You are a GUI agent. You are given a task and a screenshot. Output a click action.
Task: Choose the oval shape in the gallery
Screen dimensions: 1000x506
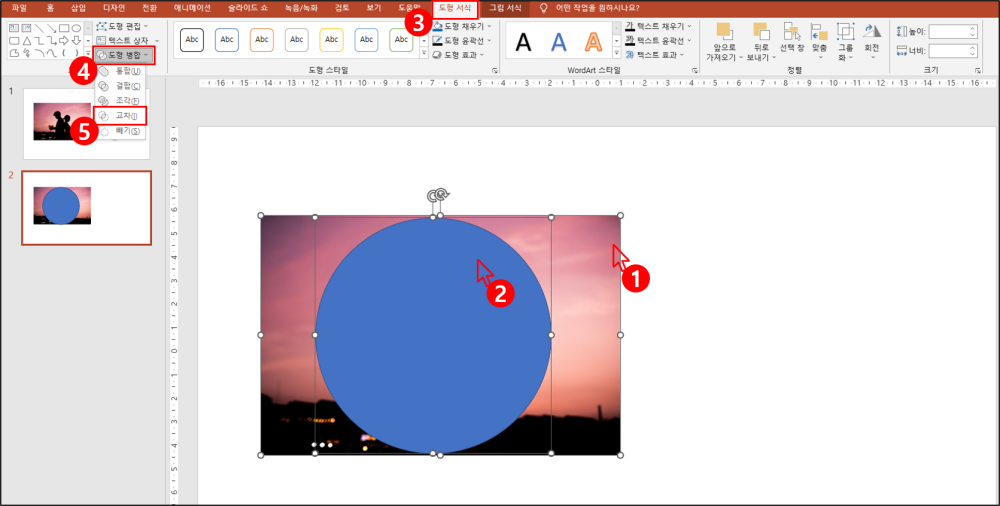[x=77, y=28]
